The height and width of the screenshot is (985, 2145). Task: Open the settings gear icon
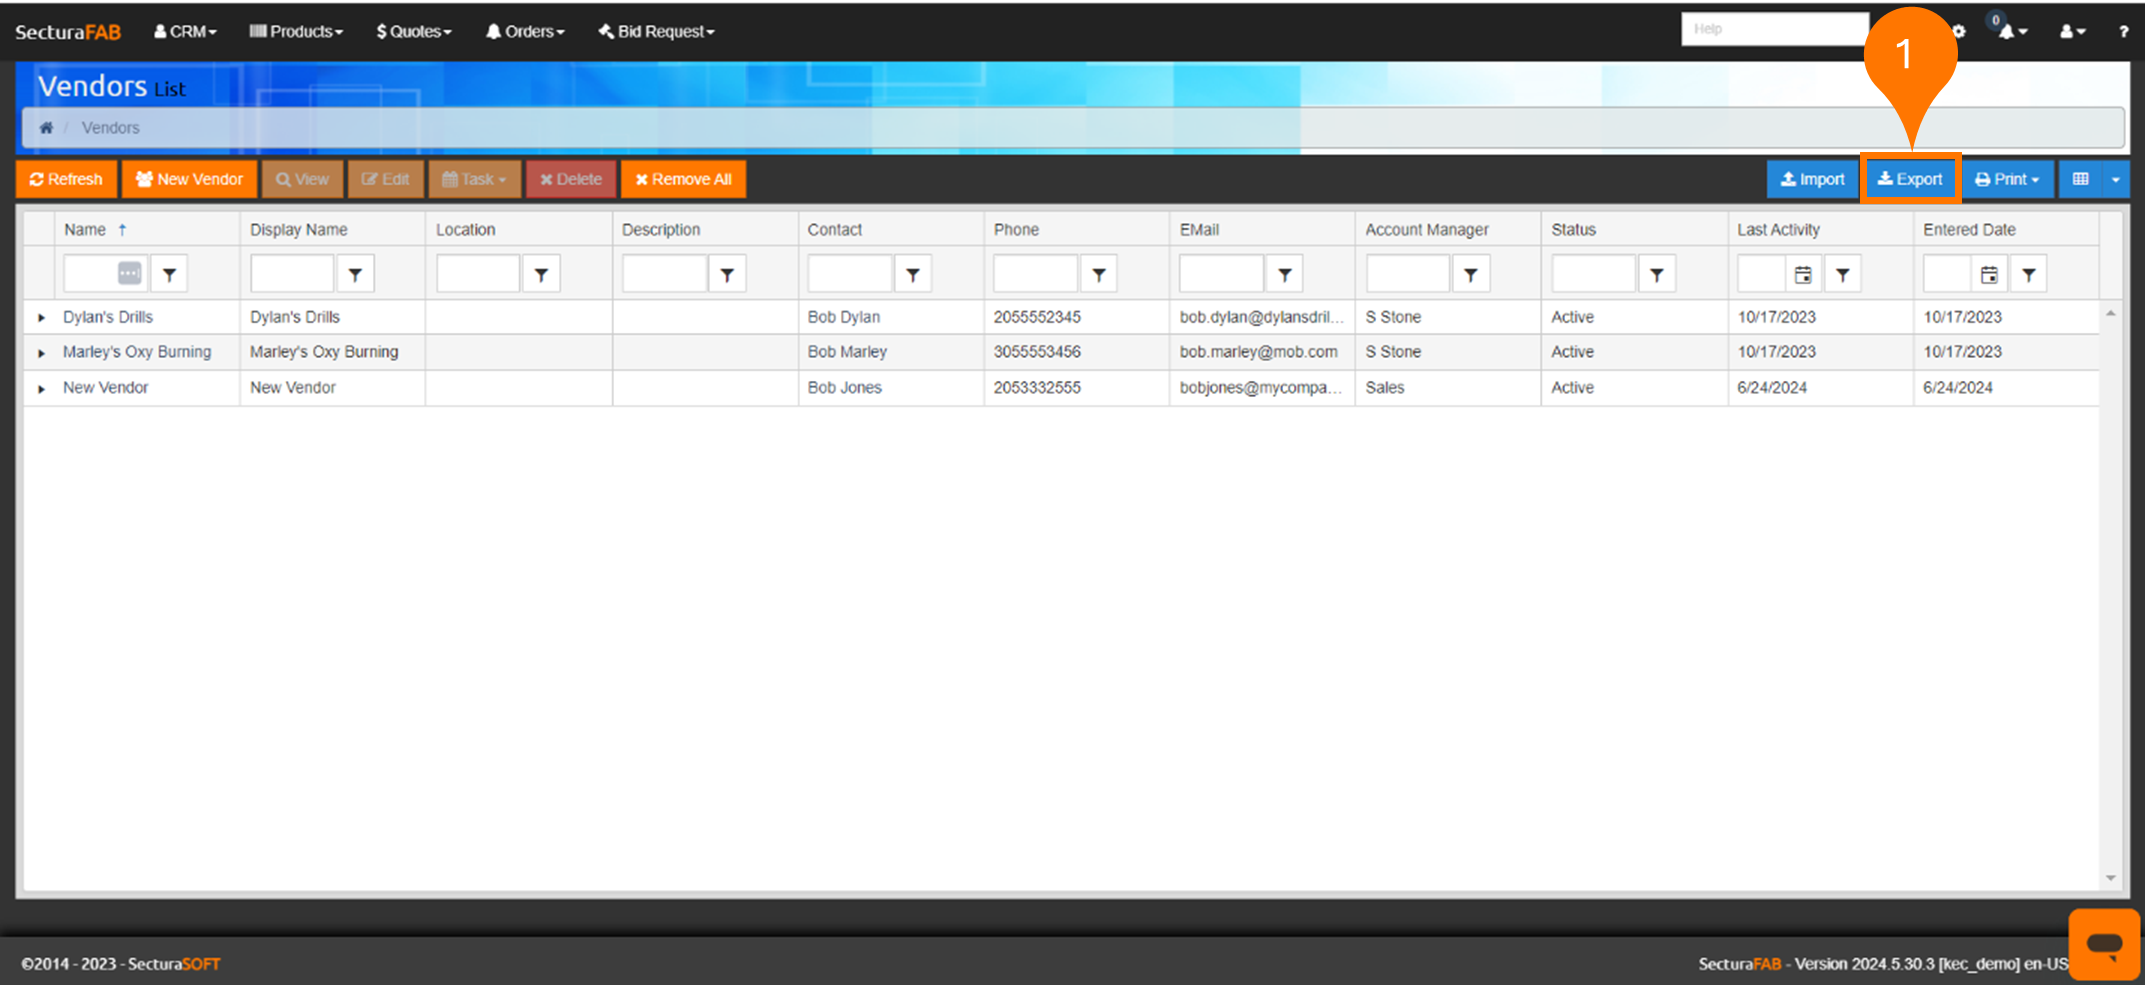(x=1959, y=31)
